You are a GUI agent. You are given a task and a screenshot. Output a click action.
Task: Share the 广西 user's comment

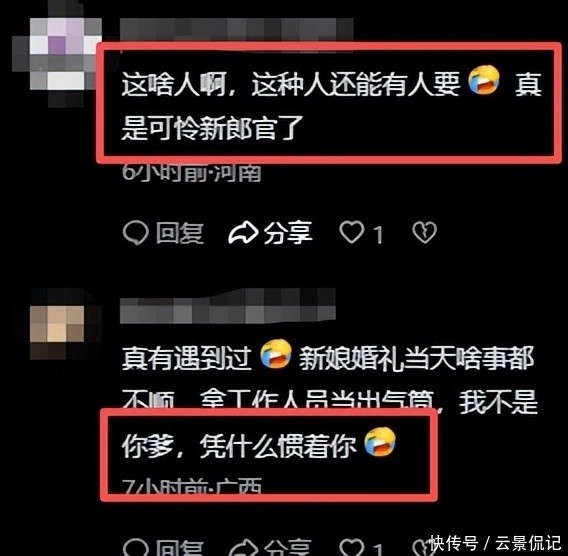270,548
